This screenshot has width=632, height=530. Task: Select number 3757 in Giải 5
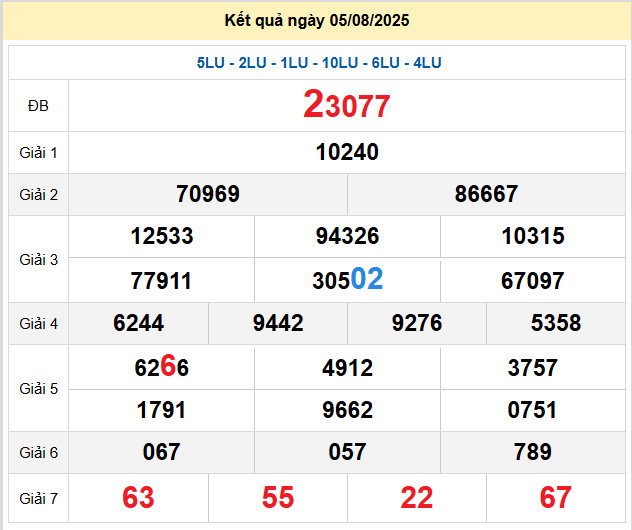(532, 368)
